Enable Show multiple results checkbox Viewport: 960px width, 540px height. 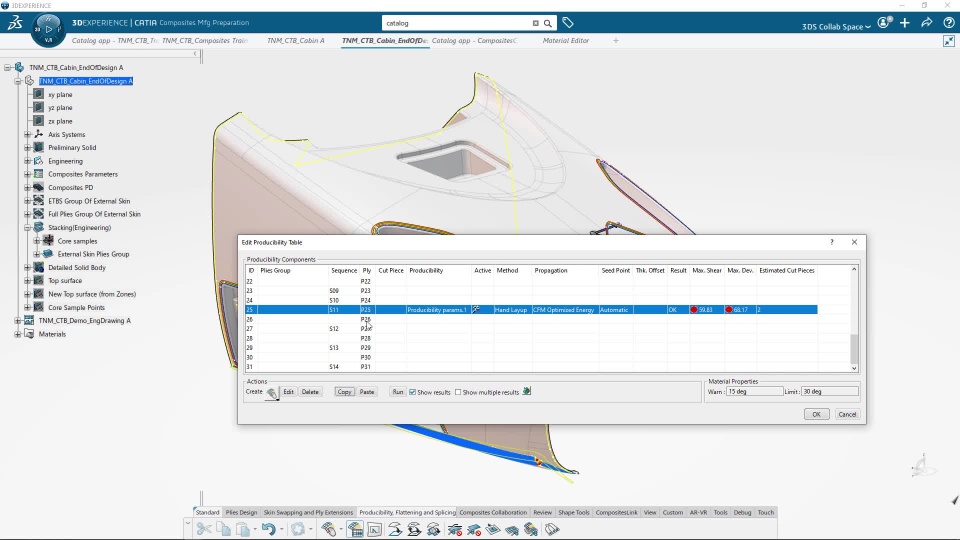click(458, 392)
